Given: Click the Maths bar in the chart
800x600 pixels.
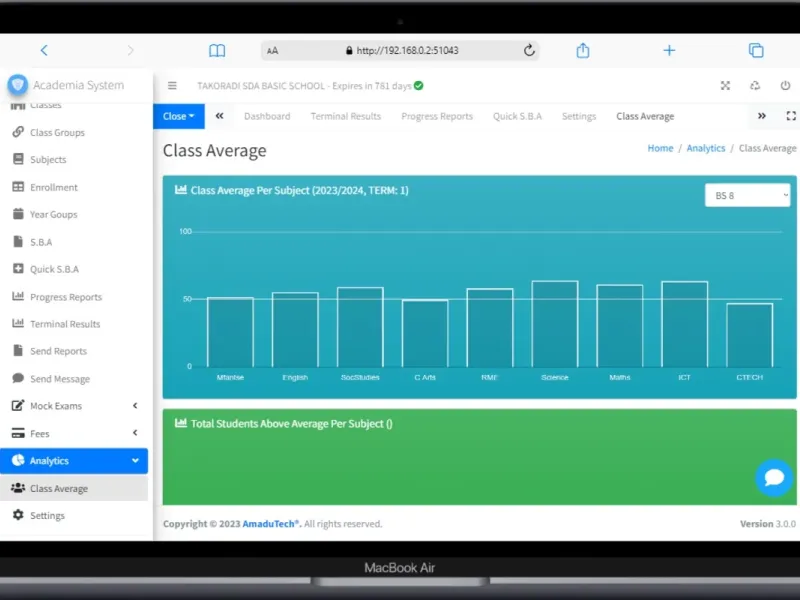Looking at the screenshot, I should click(x=619, y=326).
